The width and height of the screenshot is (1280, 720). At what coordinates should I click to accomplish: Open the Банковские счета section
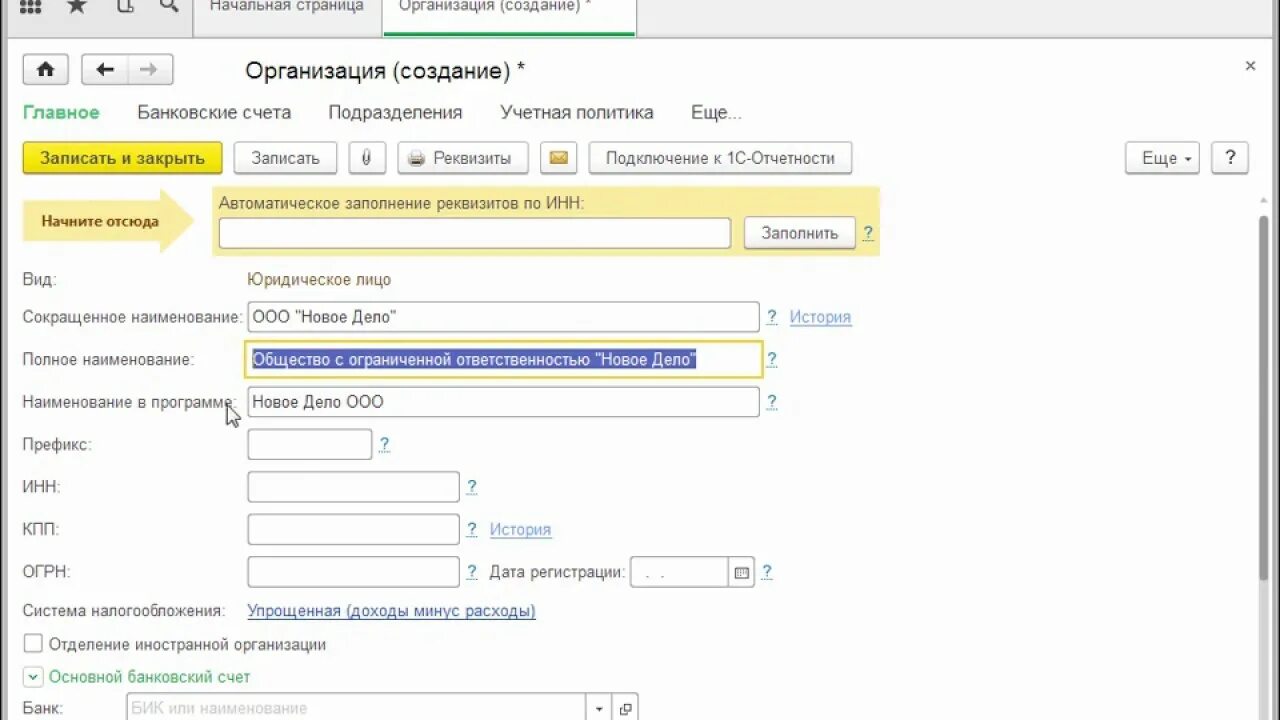214,112
